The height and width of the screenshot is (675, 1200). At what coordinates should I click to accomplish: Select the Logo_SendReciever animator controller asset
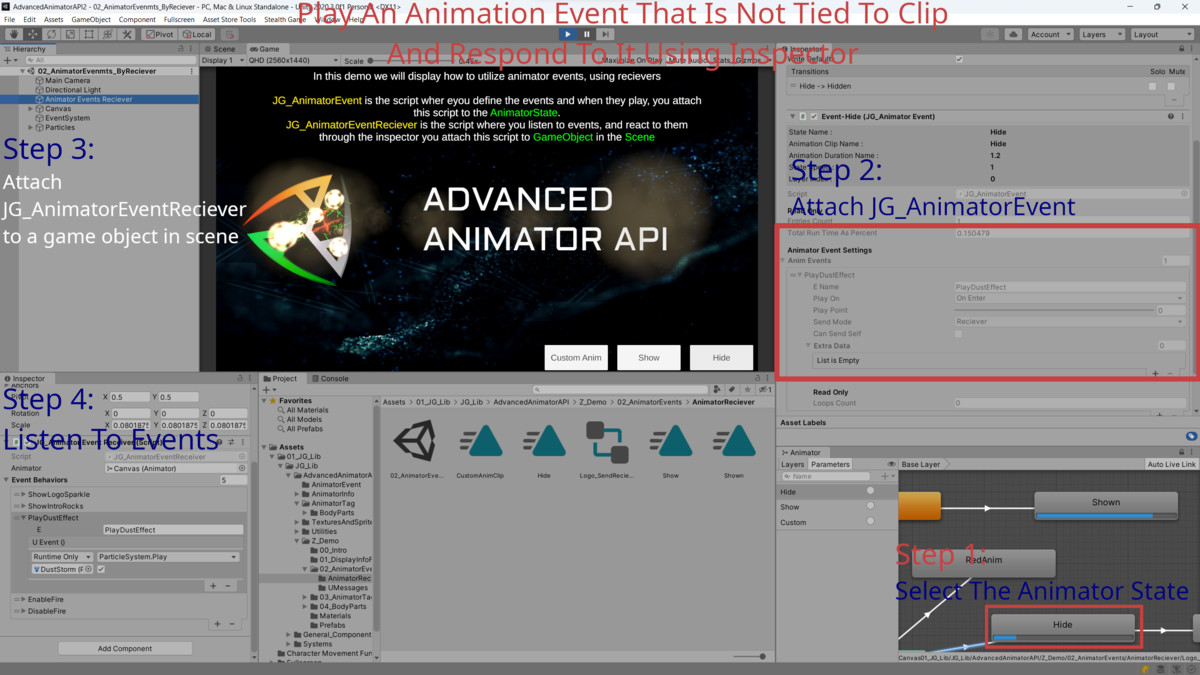point(607,450)
